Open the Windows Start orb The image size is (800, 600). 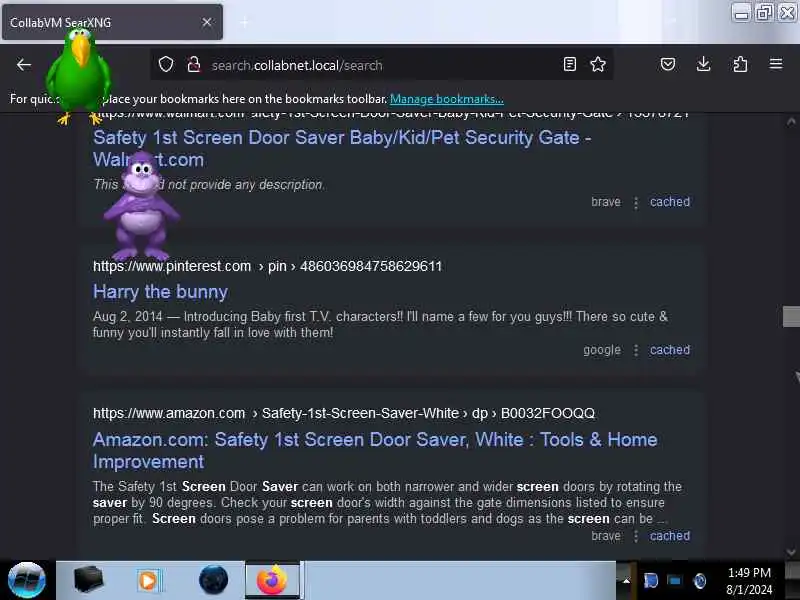(x=27, y=580)
